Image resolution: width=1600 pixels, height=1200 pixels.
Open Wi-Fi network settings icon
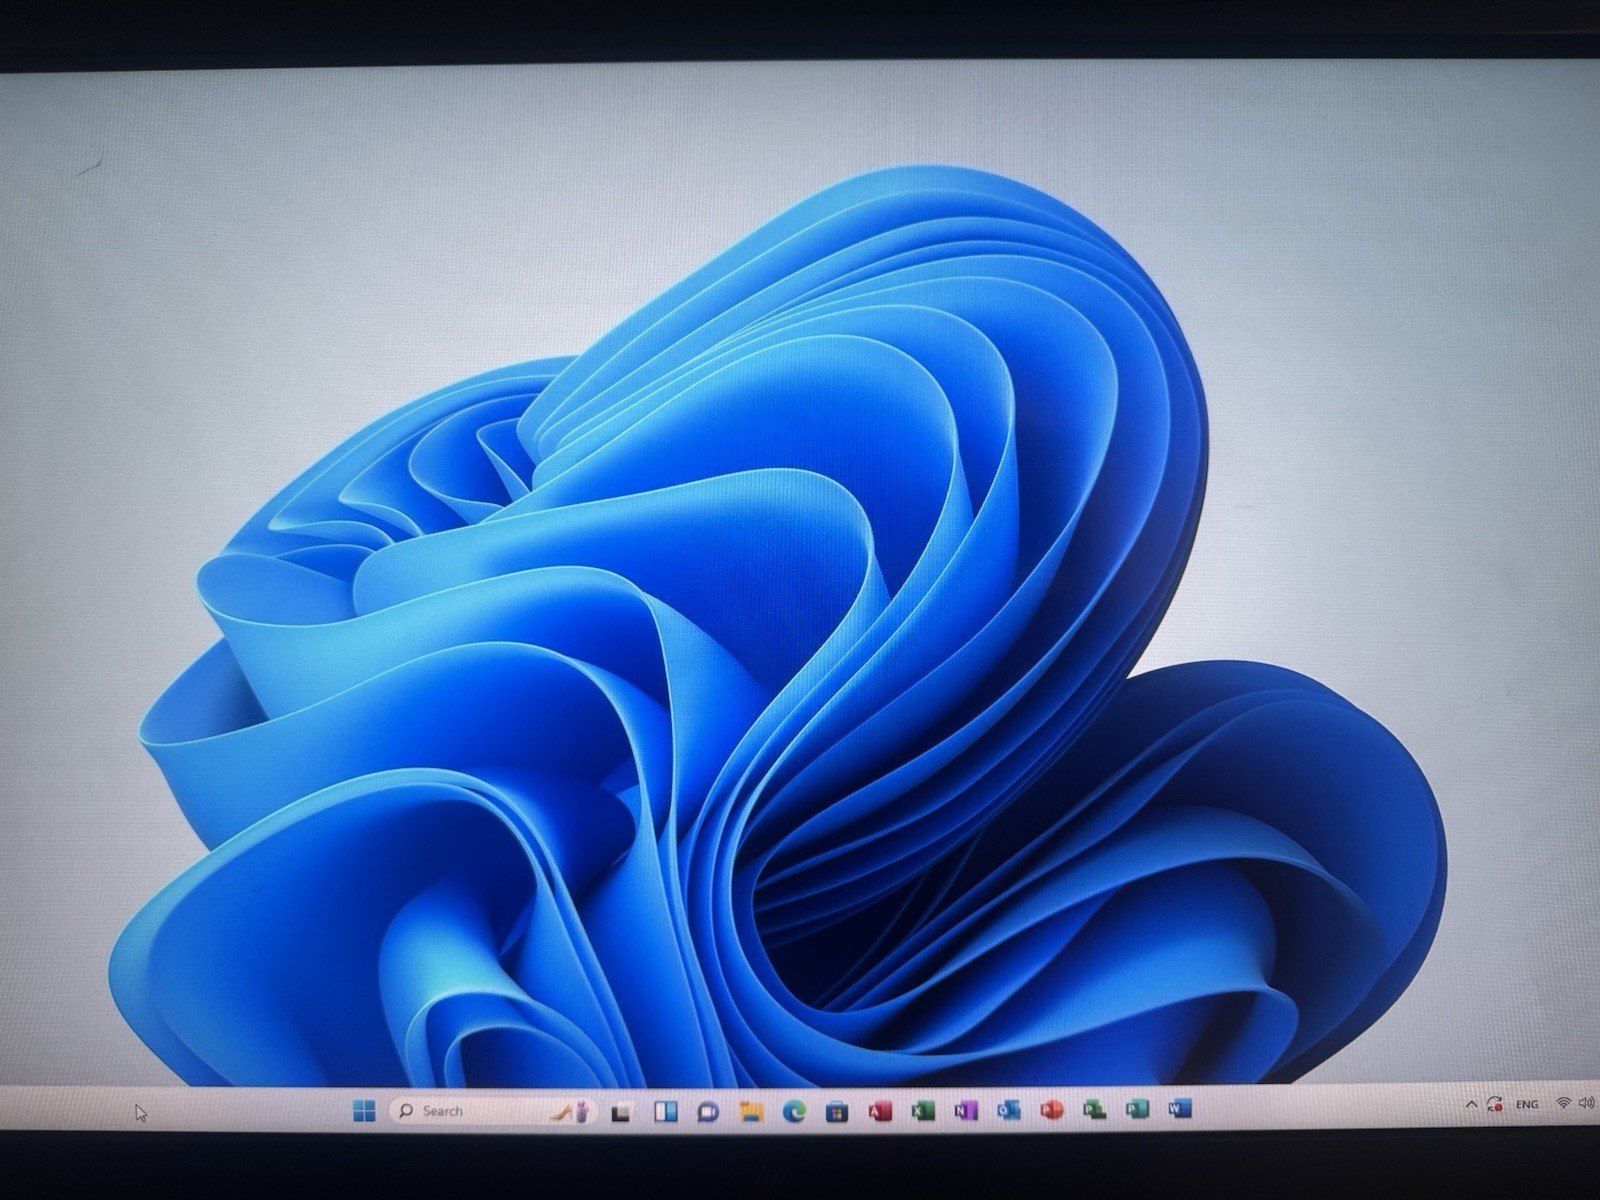coord(1563,1103)
